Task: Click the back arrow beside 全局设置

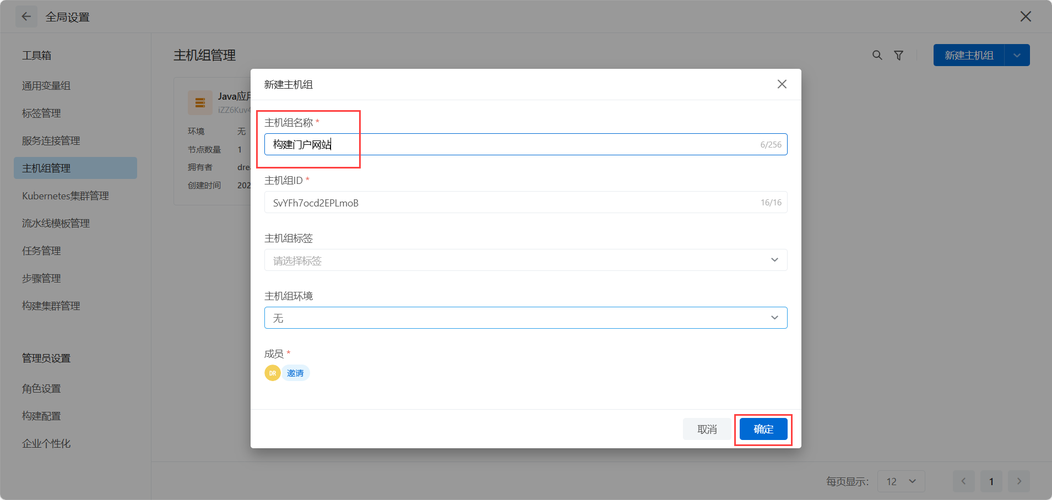Action: coord(26,17)
